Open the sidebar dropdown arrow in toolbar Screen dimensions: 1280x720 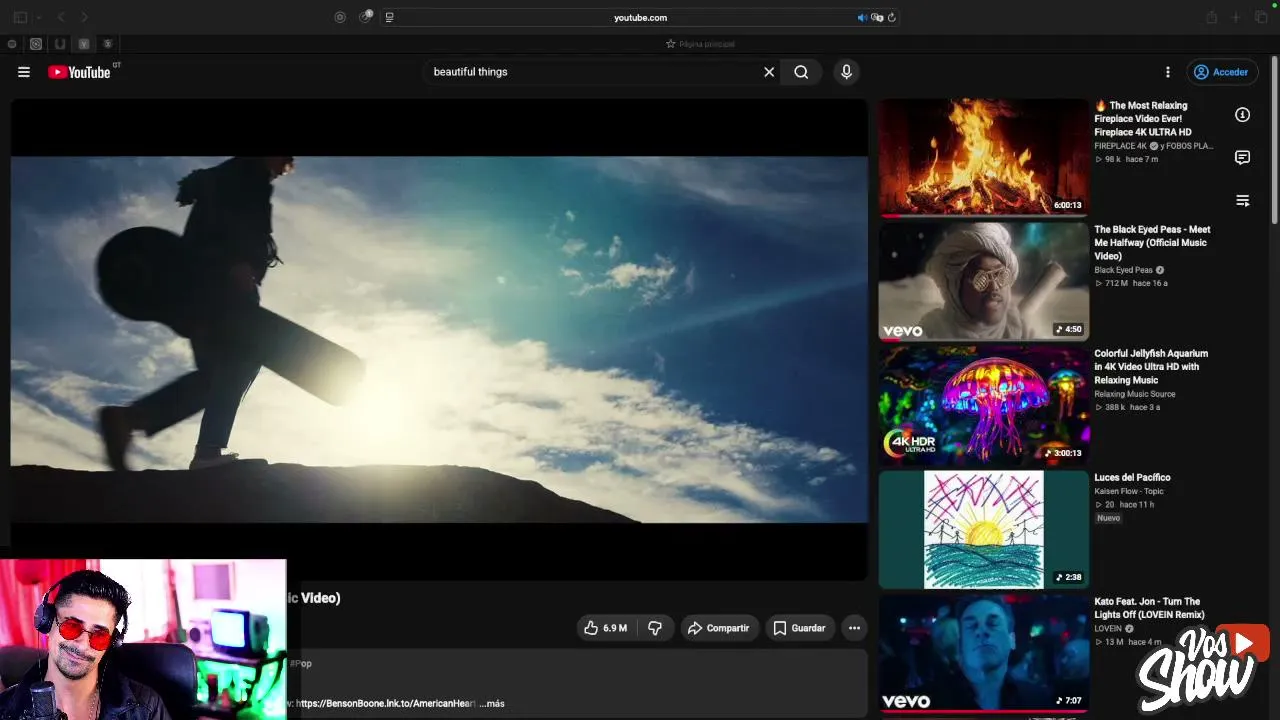point(39,17)
